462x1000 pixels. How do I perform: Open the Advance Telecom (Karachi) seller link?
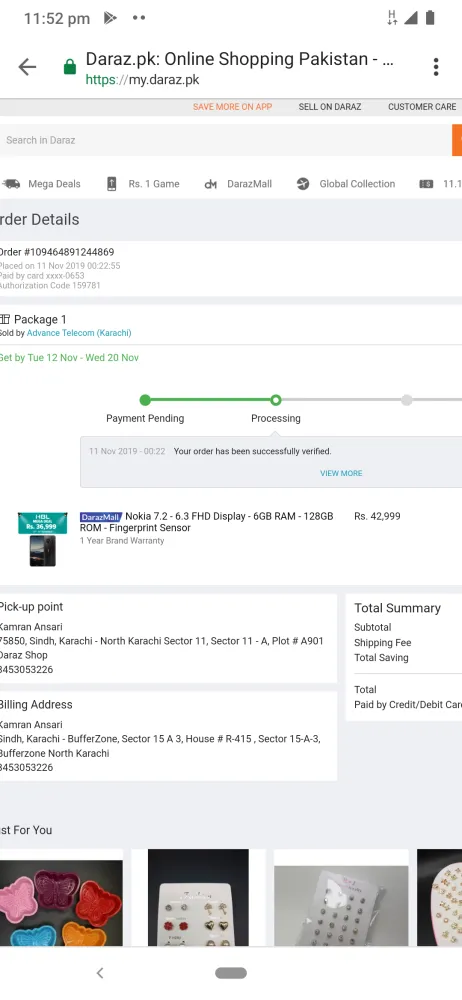pos(79,333)
